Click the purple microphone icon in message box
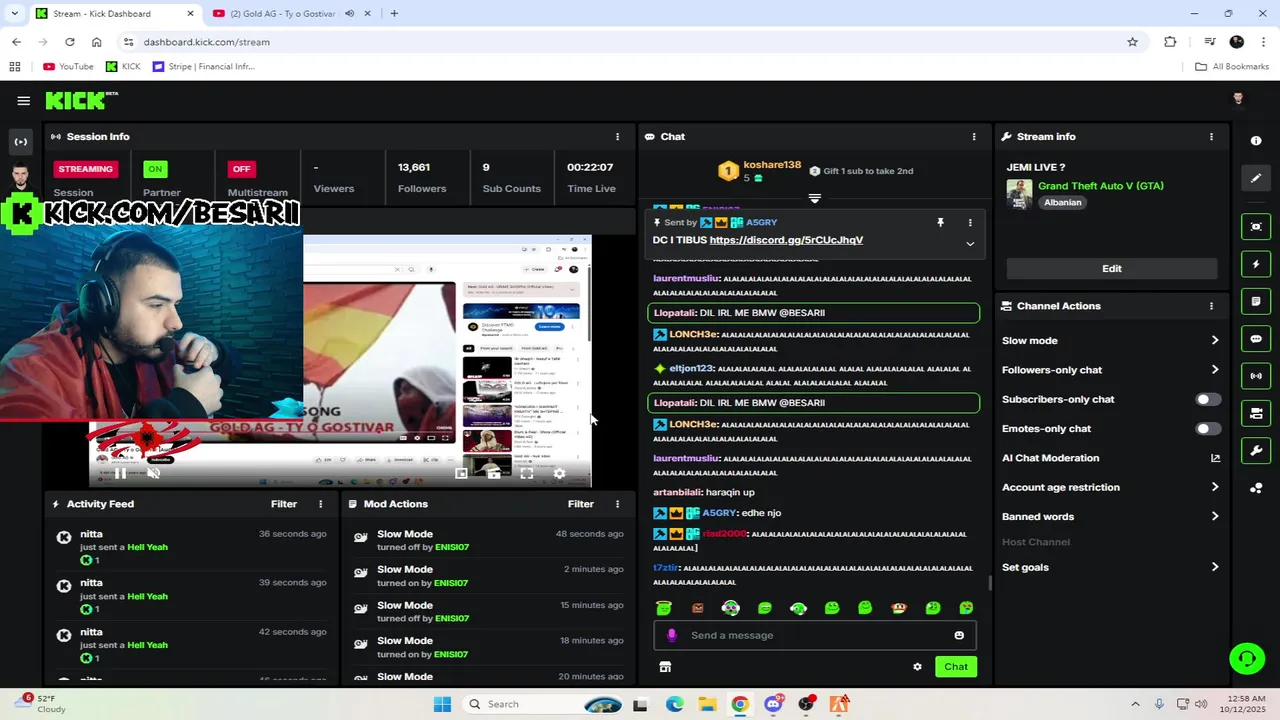This screenshot has width=1280, height=720. pyautogui.click(x=671, y=635)
